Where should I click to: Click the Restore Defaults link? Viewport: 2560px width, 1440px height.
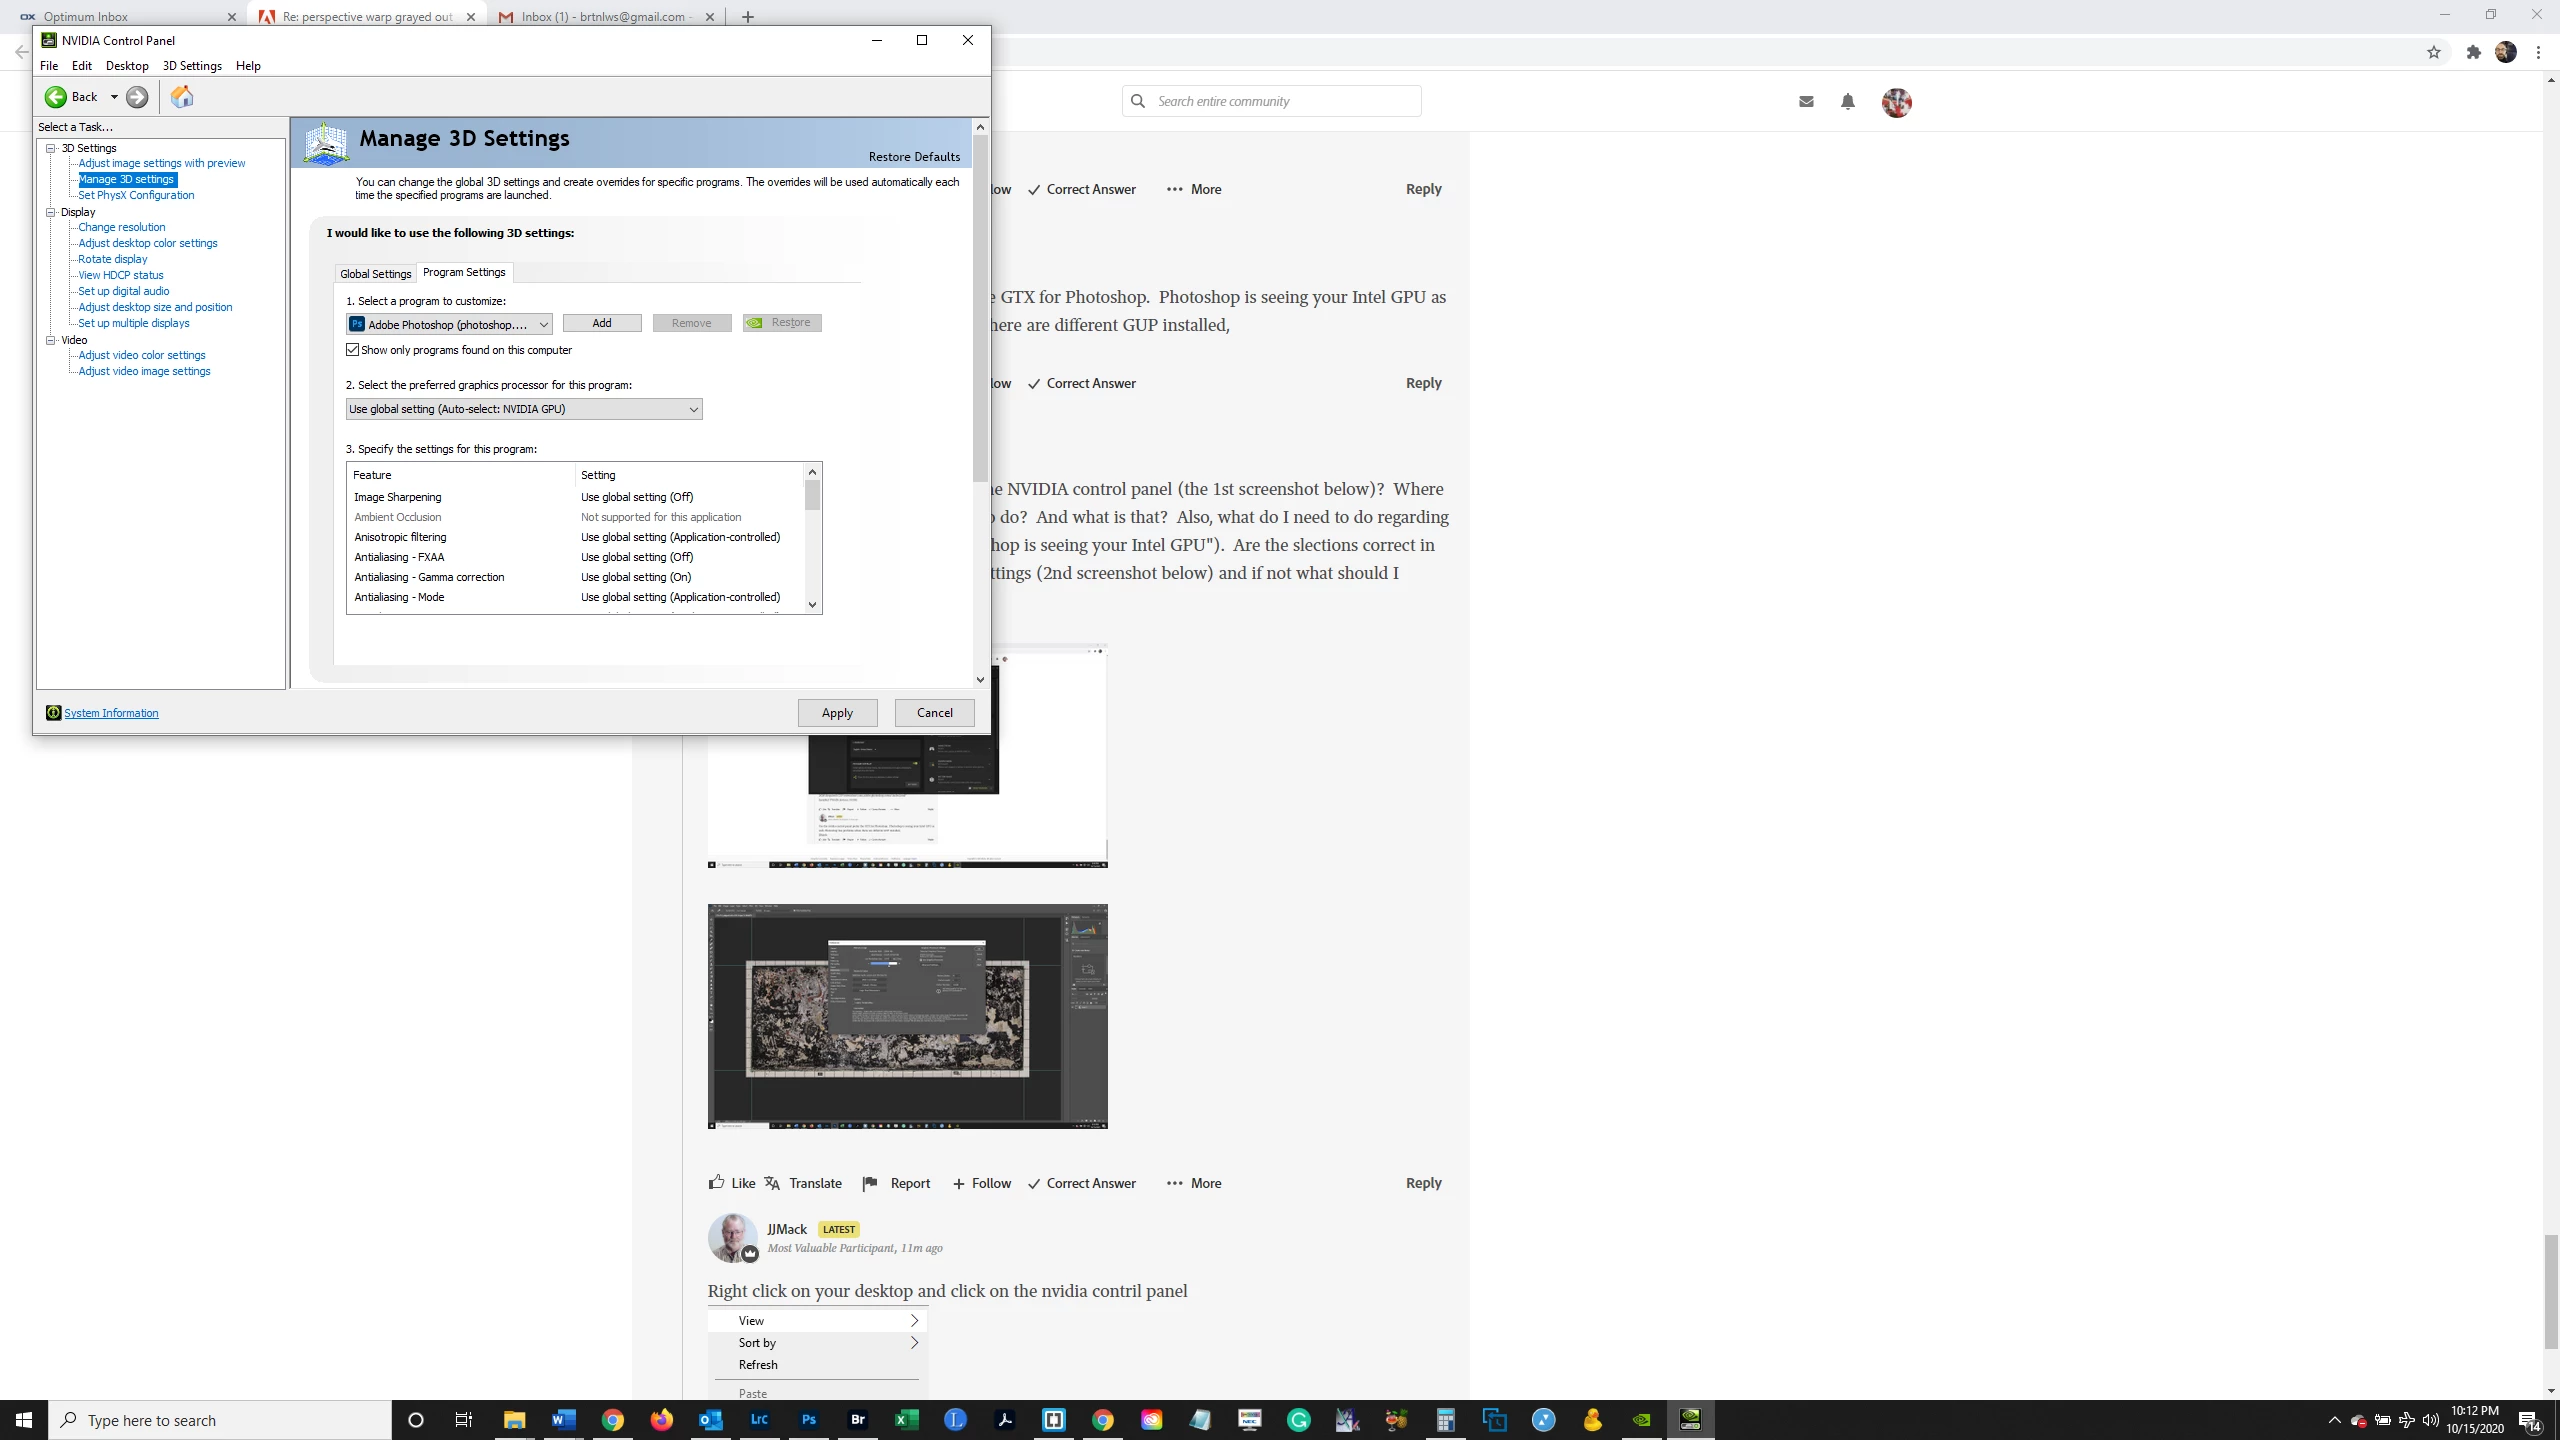(914, 157)
